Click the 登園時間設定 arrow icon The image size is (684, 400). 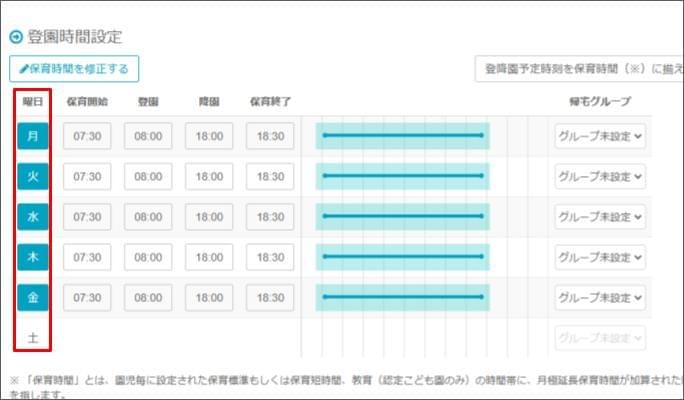pyautogui.click(x=15, y=37)
